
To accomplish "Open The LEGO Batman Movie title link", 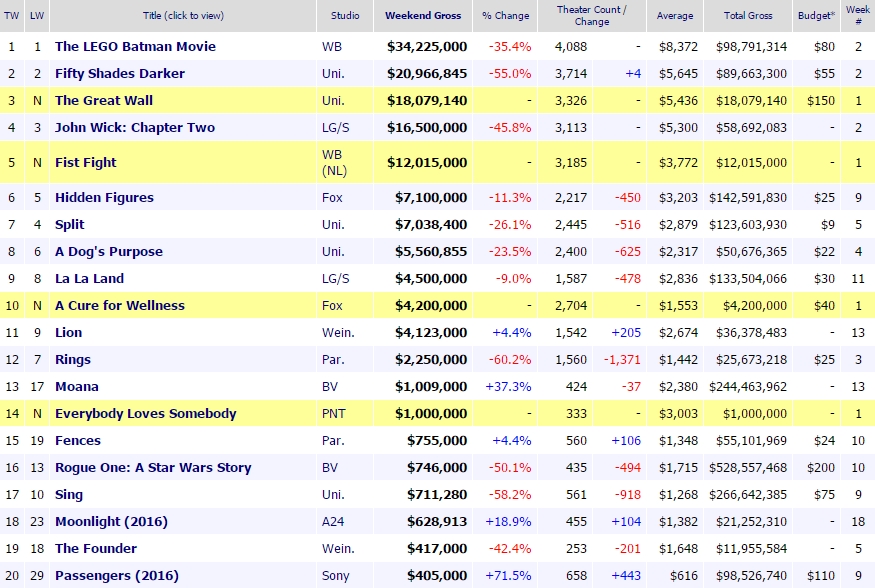I will point(135,46).
